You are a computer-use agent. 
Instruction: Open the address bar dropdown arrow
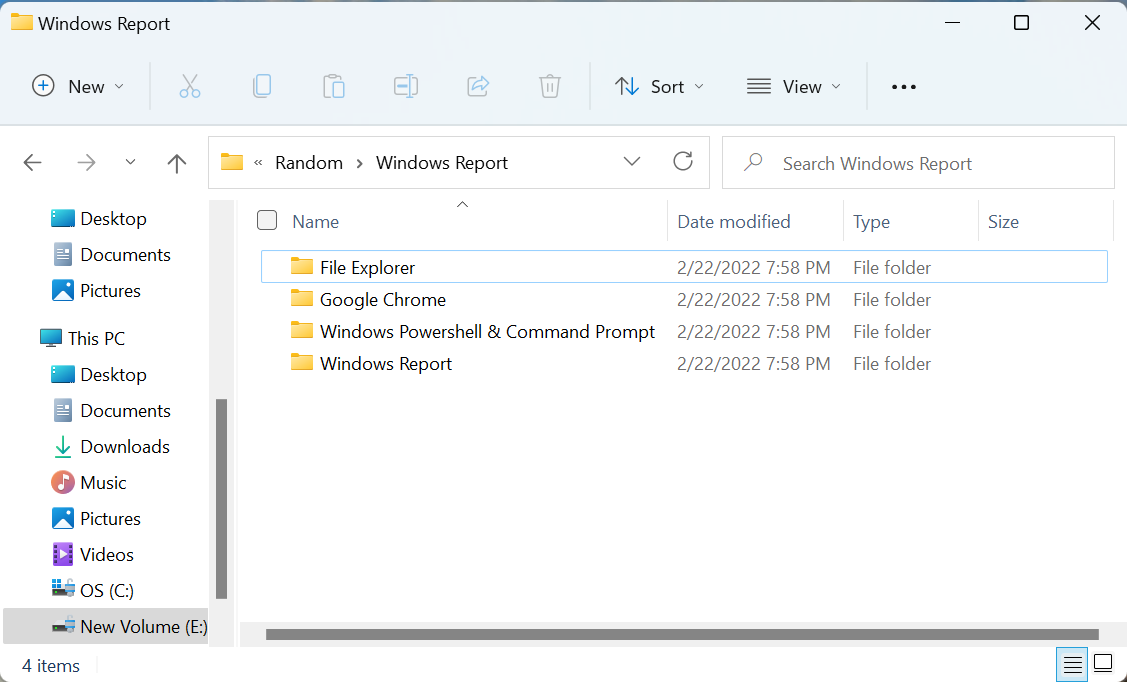632,161
